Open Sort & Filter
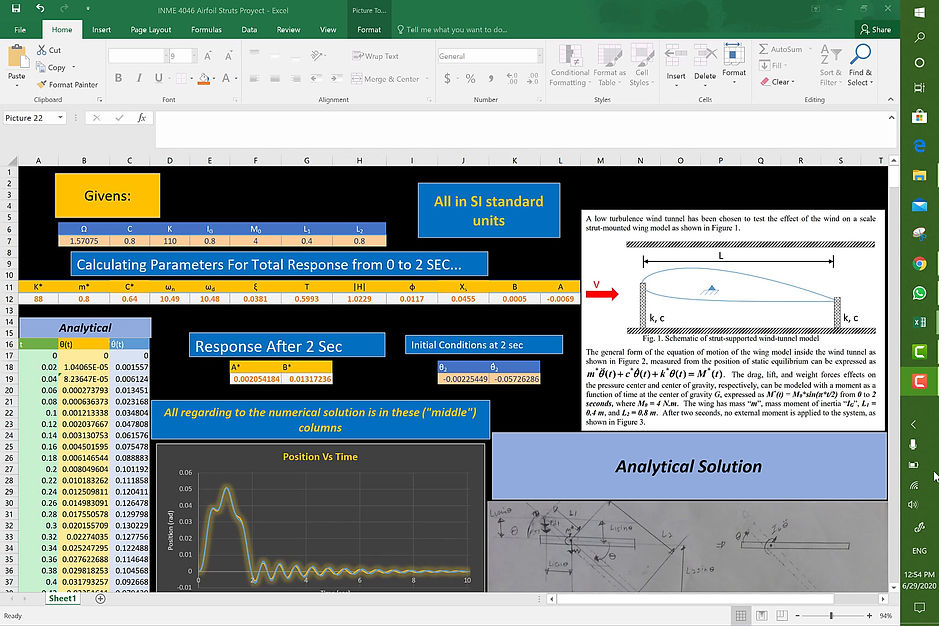 point(830,66)
